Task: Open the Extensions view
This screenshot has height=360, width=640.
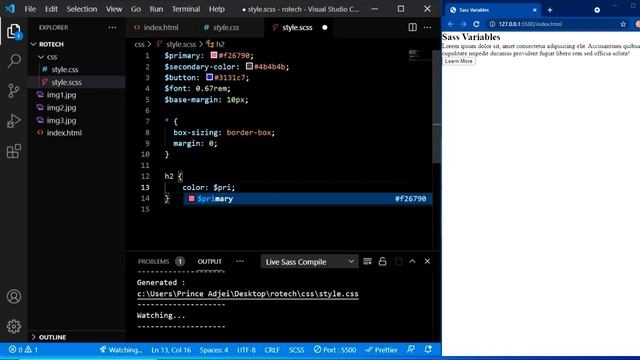Action: click(x=13, y=151)
